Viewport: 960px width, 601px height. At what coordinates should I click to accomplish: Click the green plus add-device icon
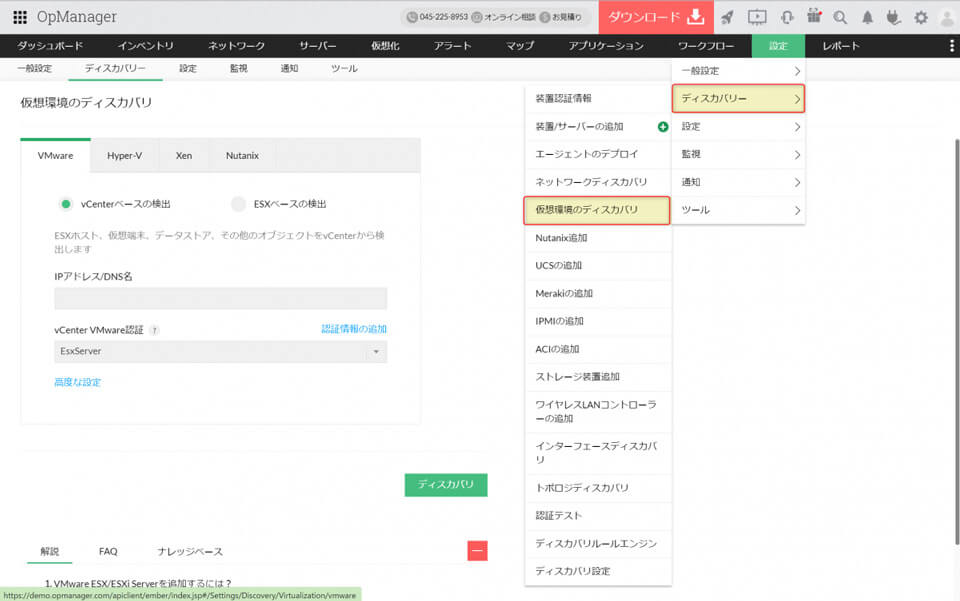(662, 127)
